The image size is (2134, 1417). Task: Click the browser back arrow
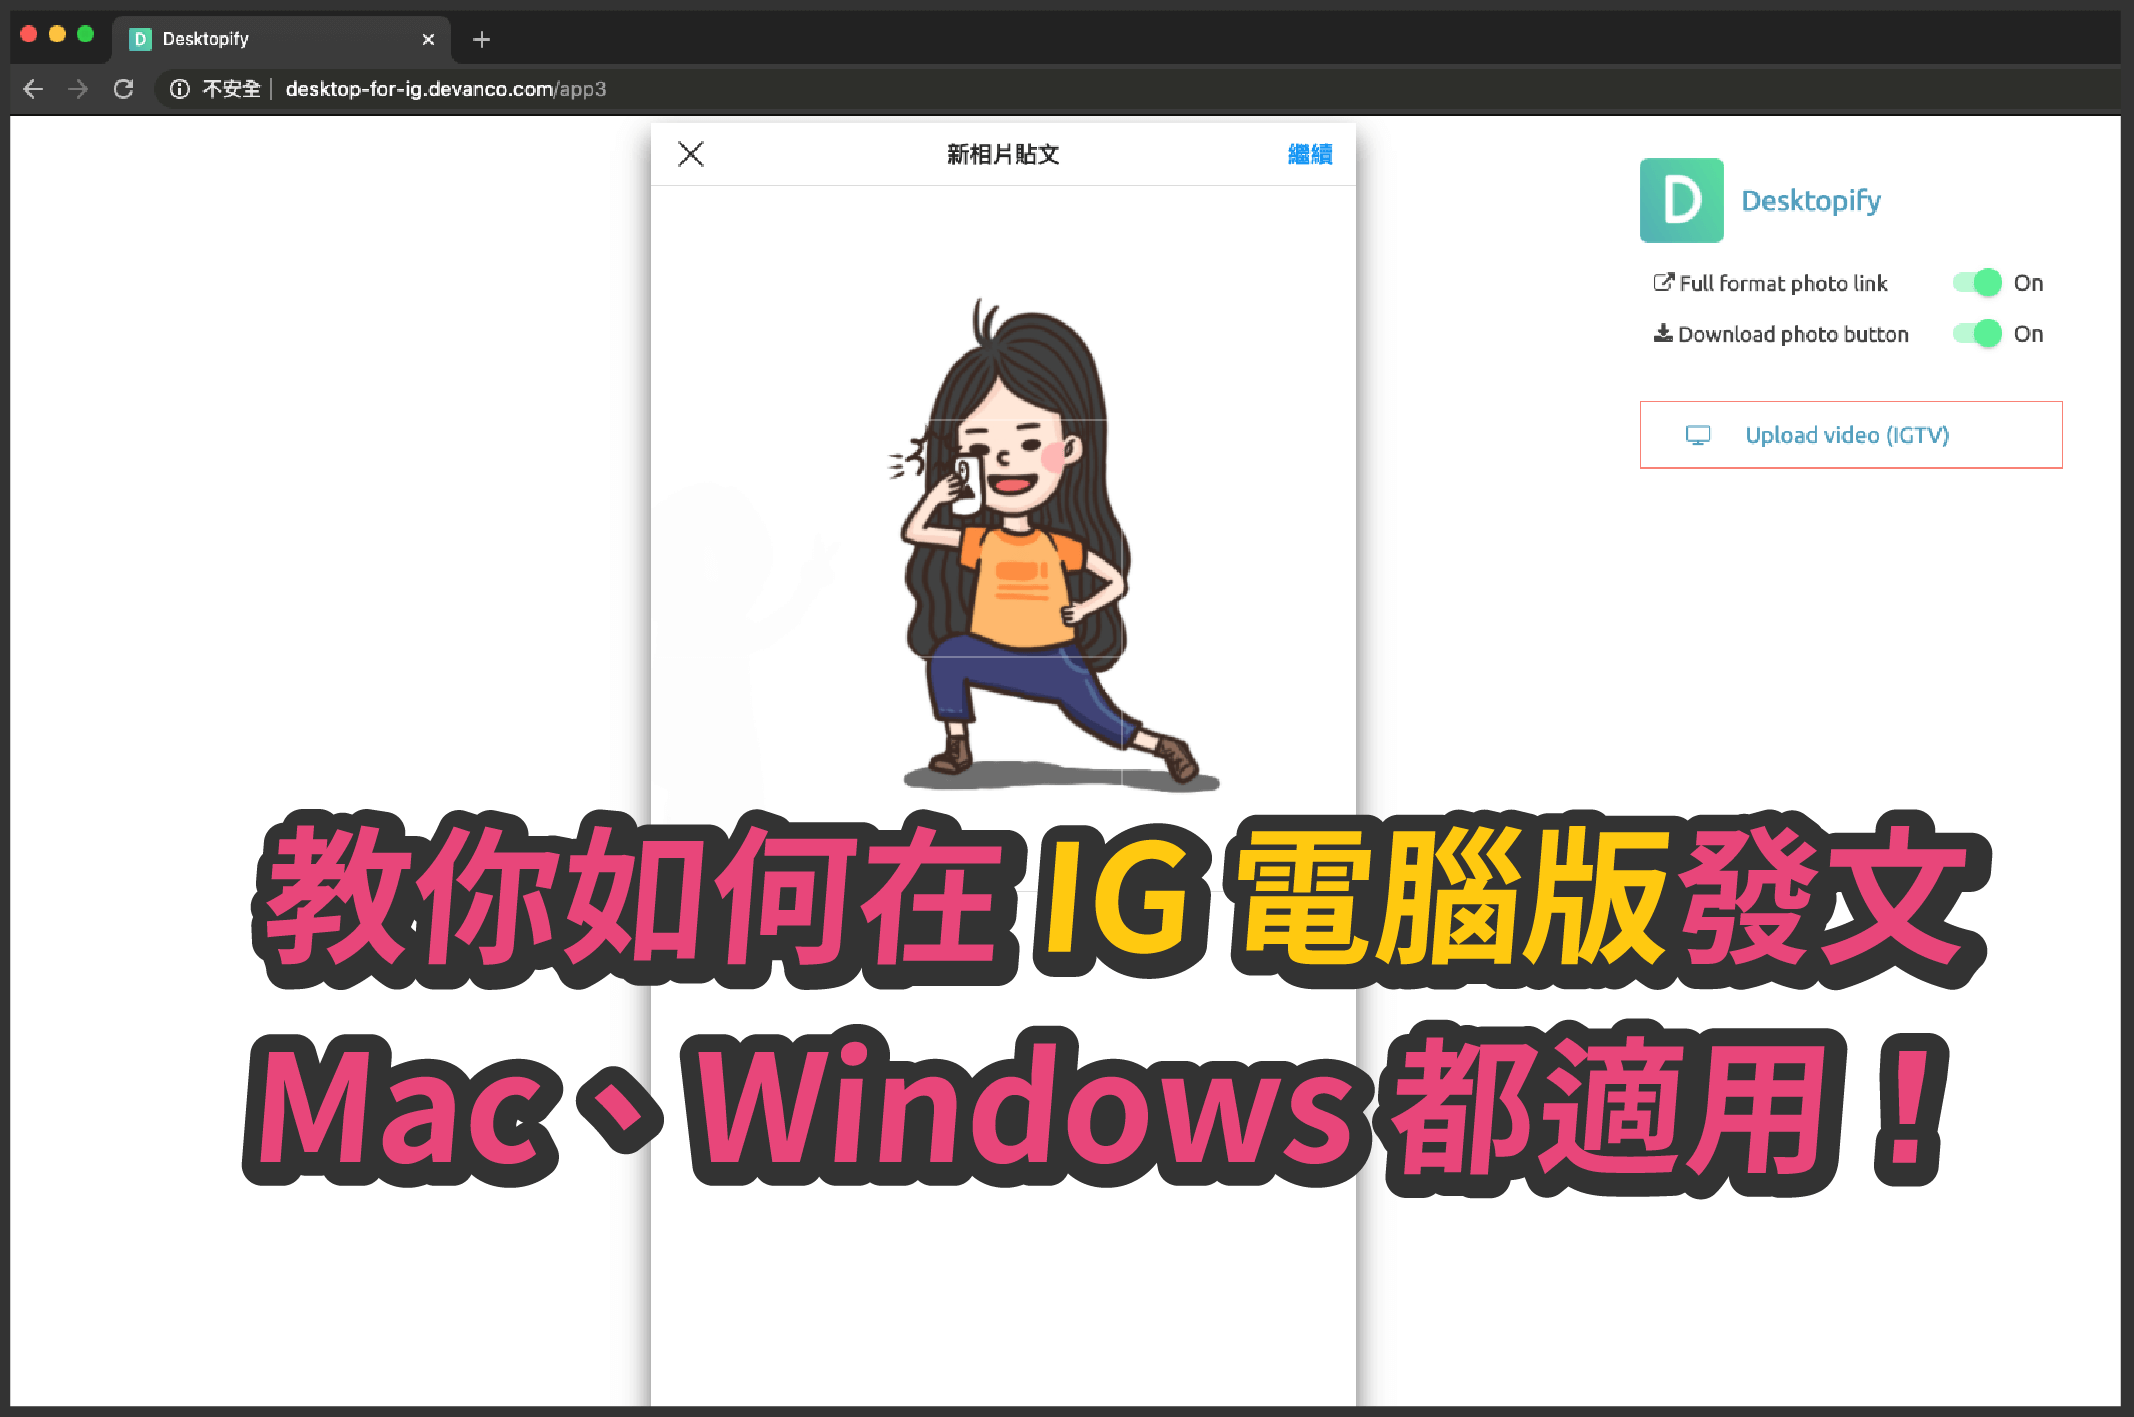[x=33, y=89]
